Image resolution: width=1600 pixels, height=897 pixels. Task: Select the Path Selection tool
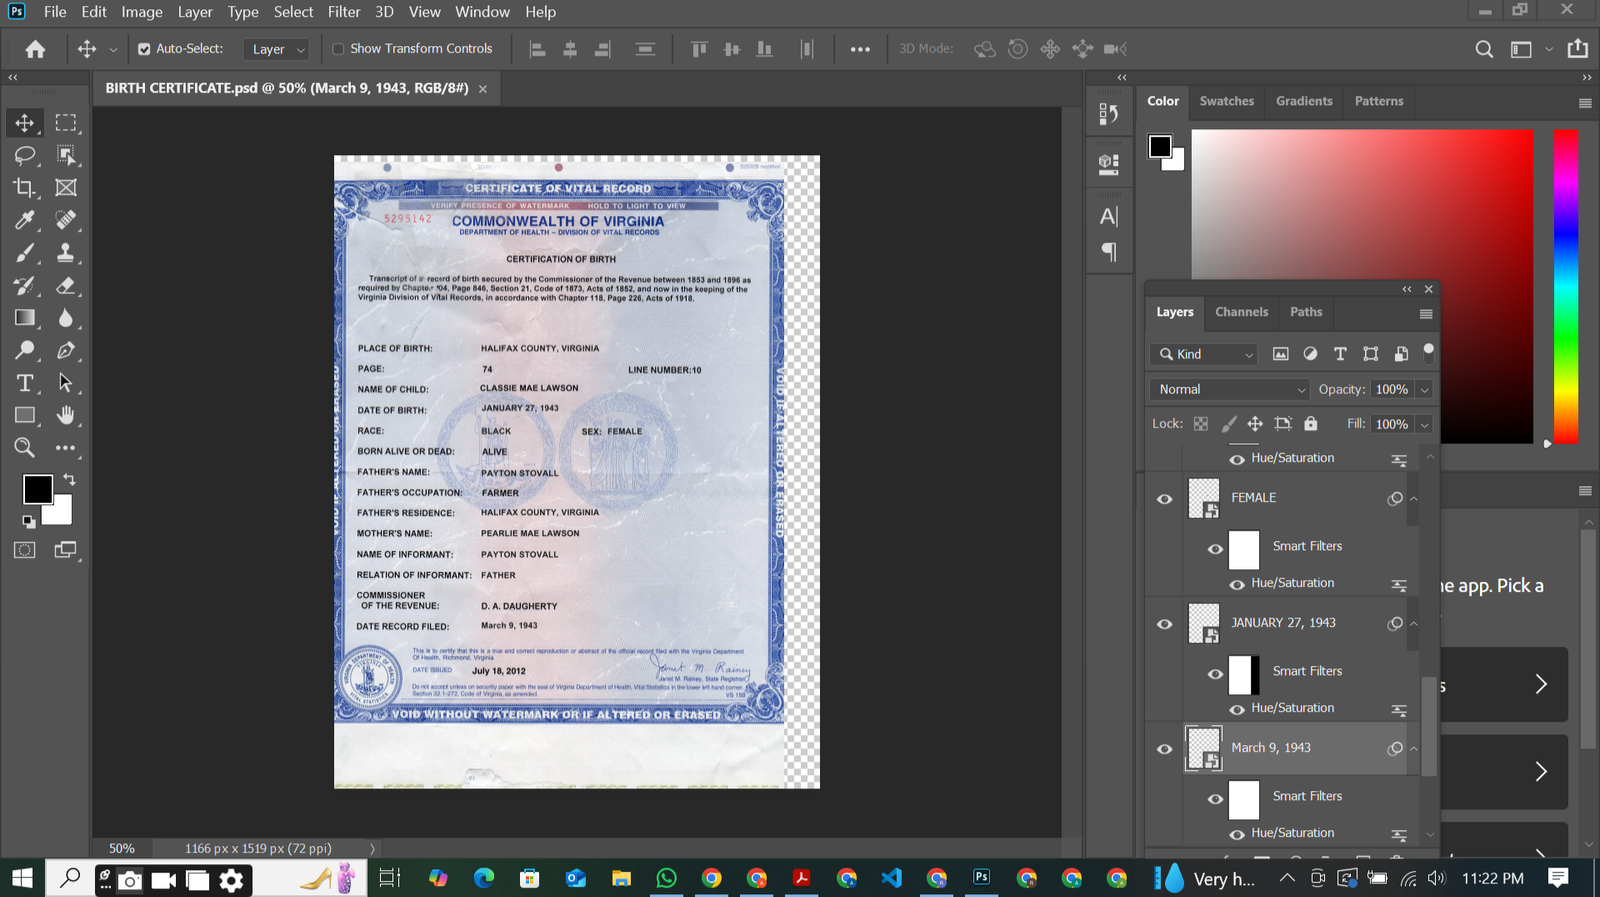point(66,383)
